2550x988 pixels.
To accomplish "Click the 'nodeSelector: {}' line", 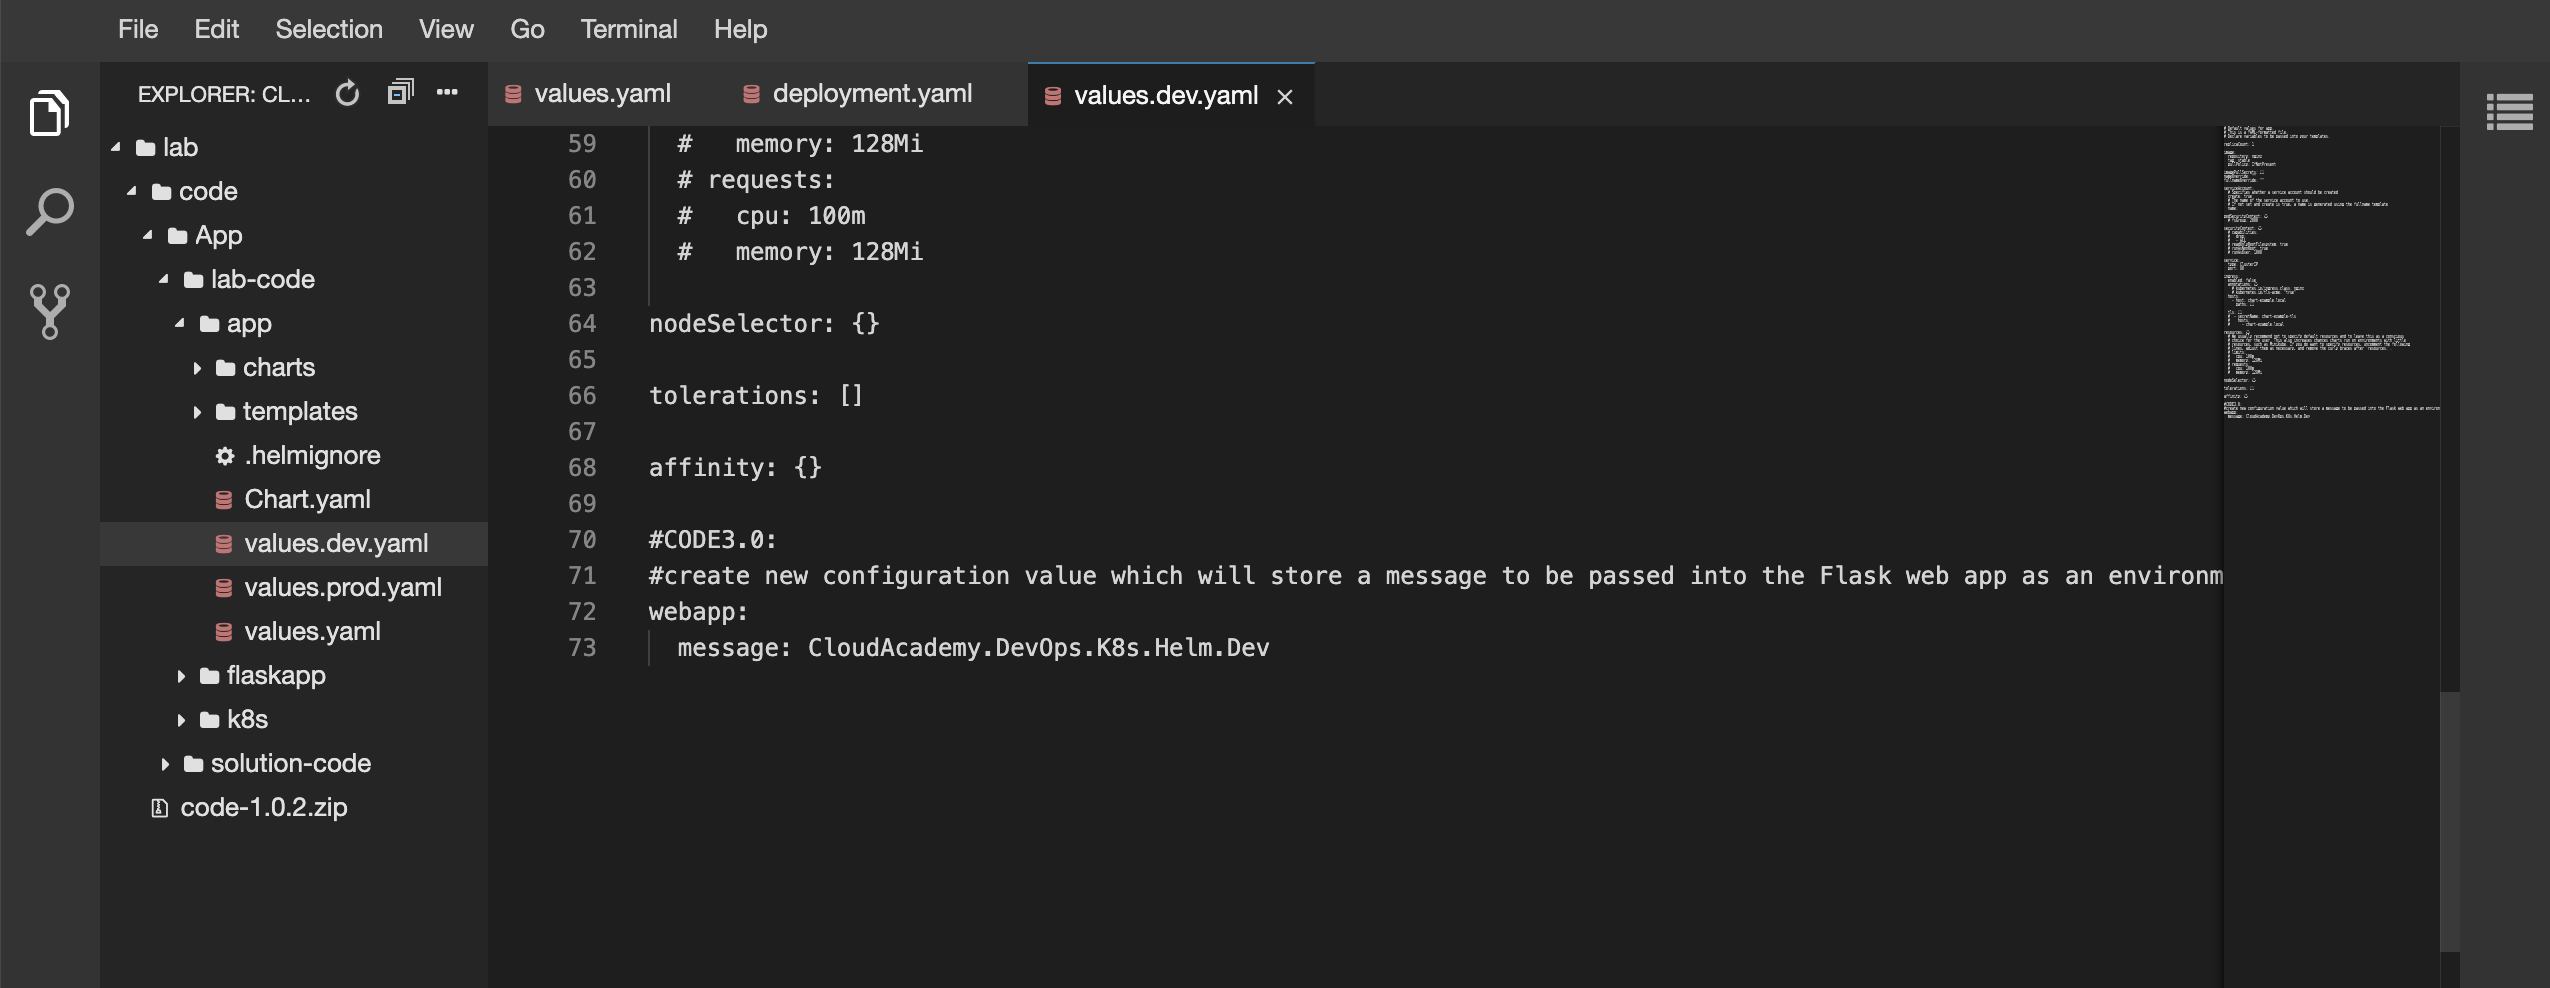I will (x=764, y=324).
